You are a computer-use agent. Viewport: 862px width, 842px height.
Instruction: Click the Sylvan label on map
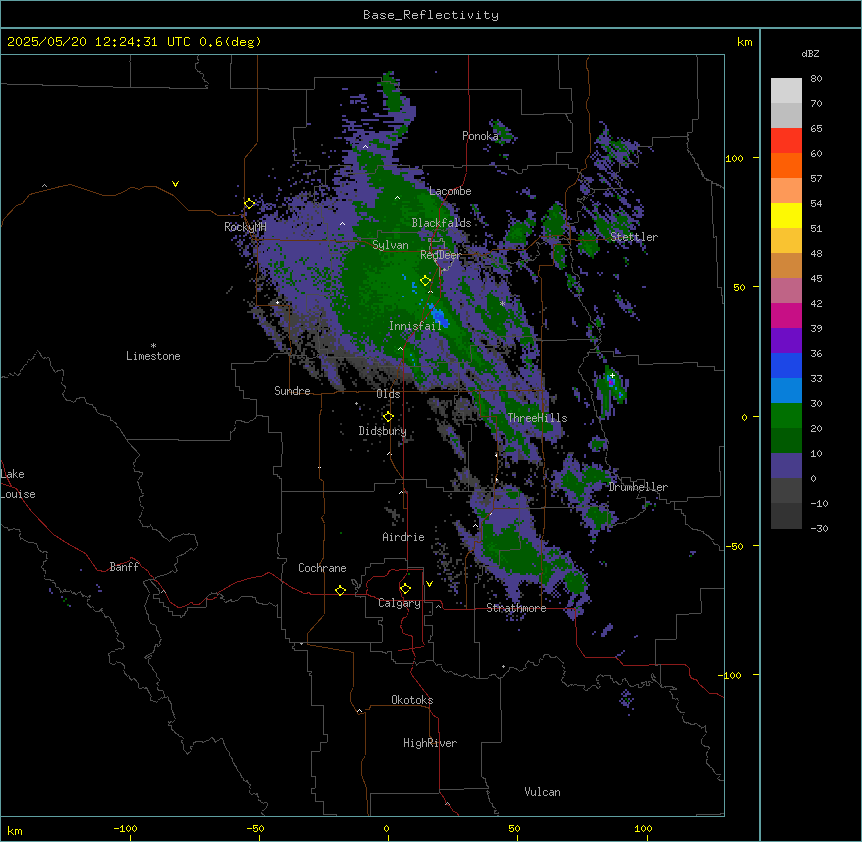pos(390,245)
